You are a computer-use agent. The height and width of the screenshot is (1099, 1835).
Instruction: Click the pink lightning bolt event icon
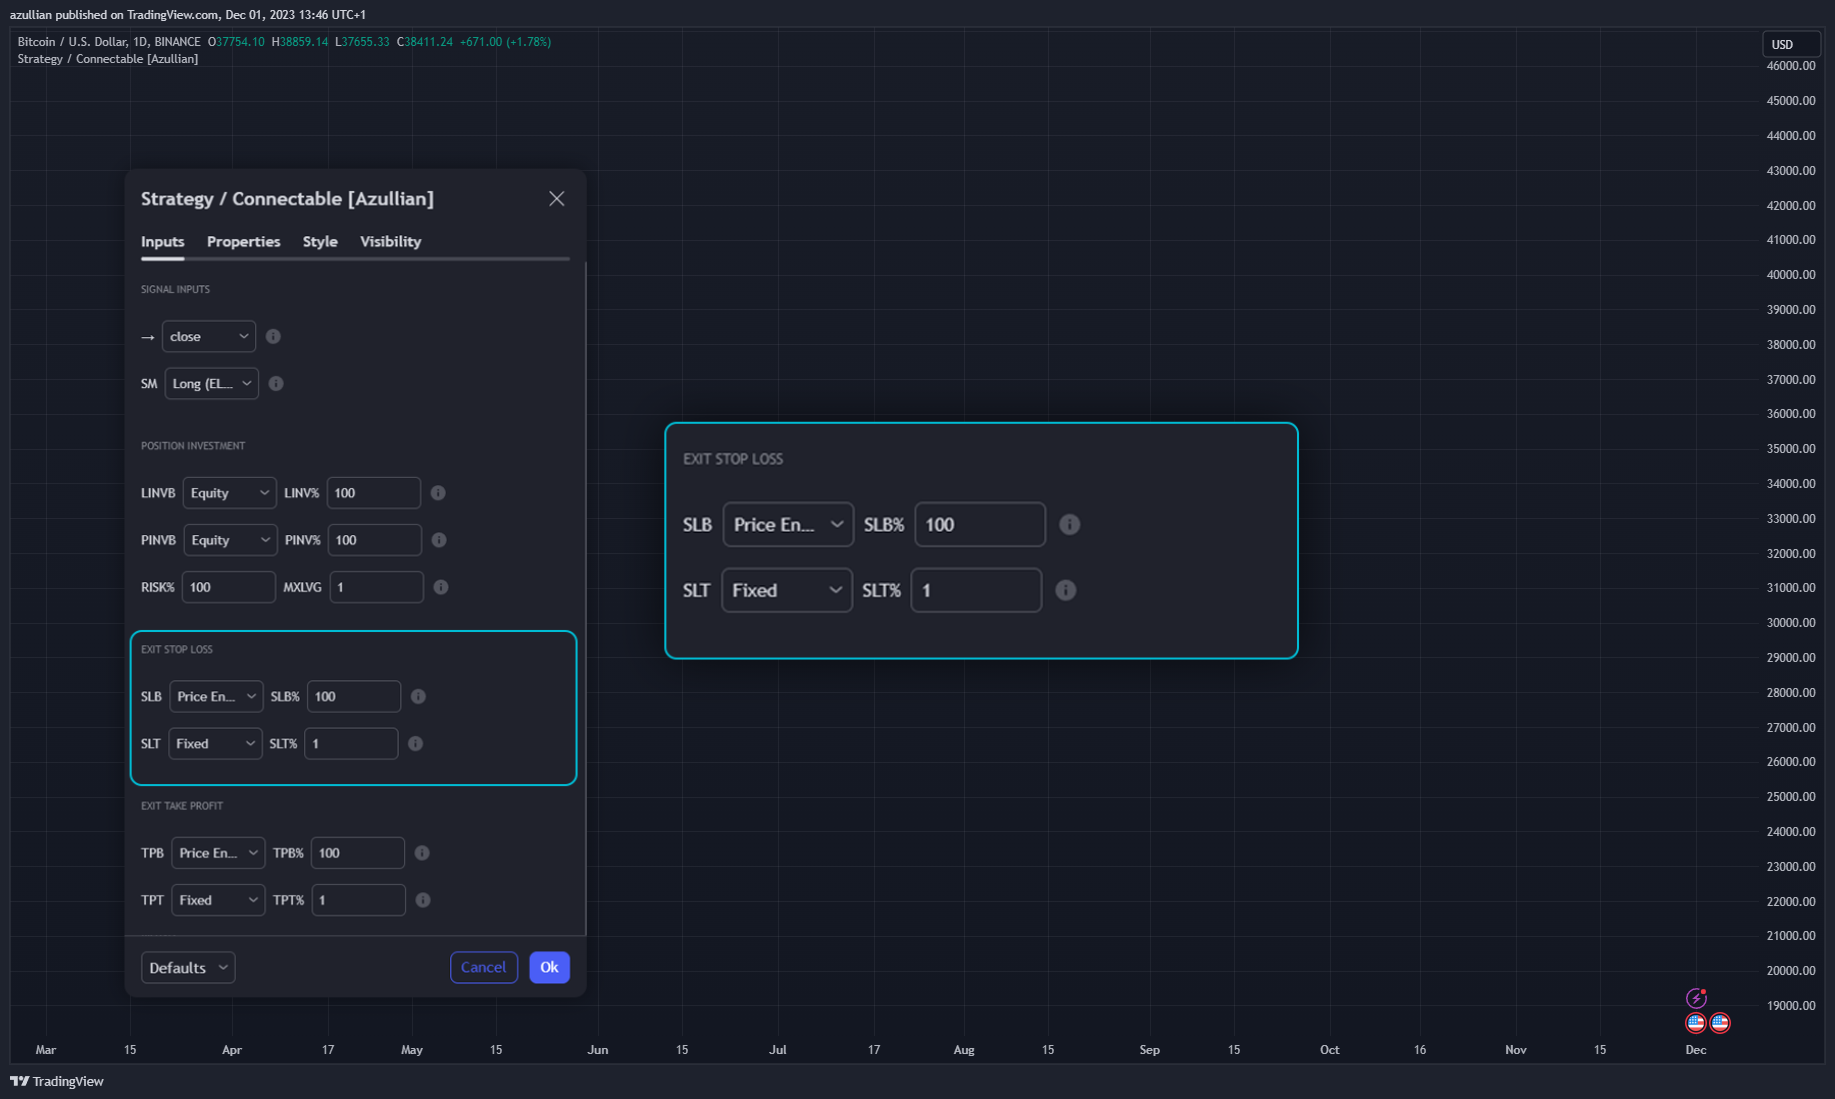(x=1696, y=998)
